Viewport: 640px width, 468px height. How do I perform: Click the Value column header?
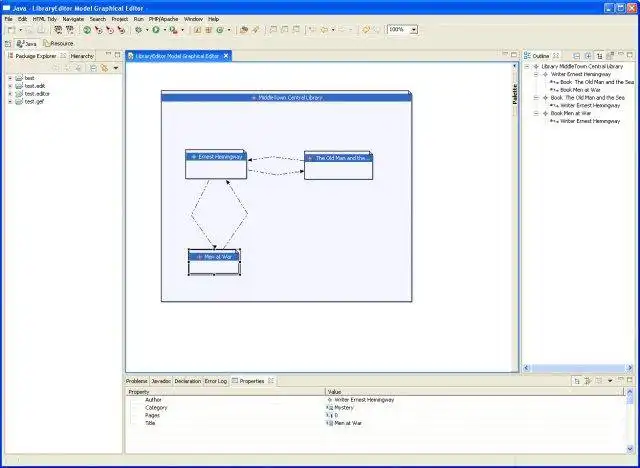(474, 392)
